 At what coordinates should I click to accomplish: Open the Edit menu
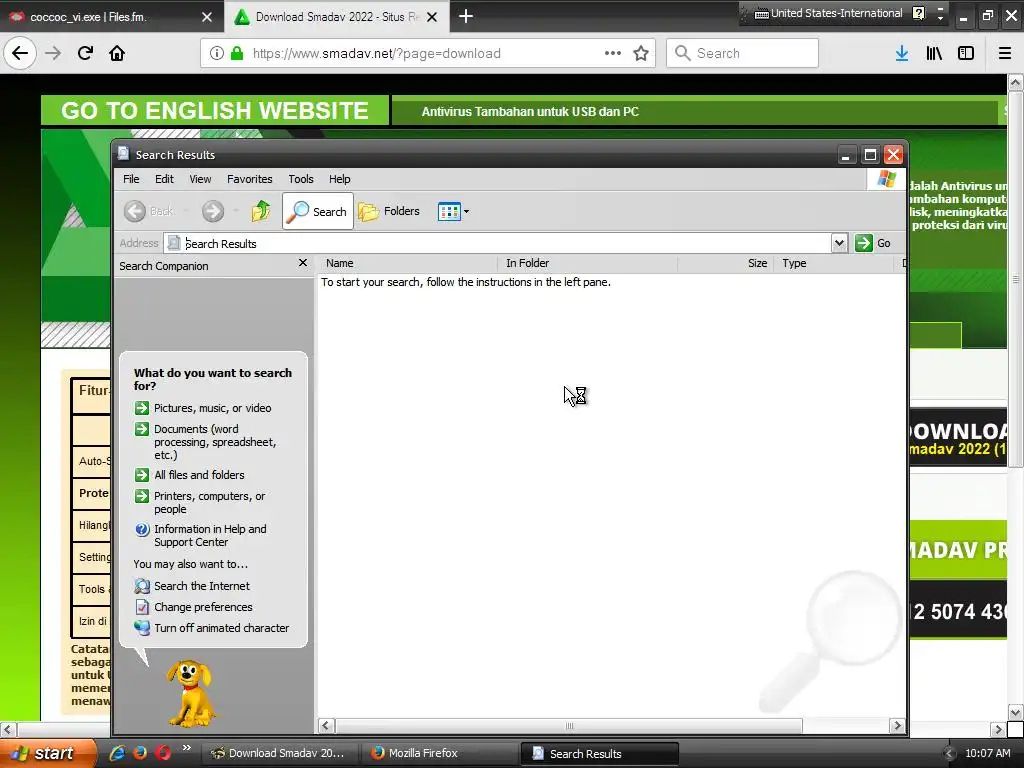164,179
